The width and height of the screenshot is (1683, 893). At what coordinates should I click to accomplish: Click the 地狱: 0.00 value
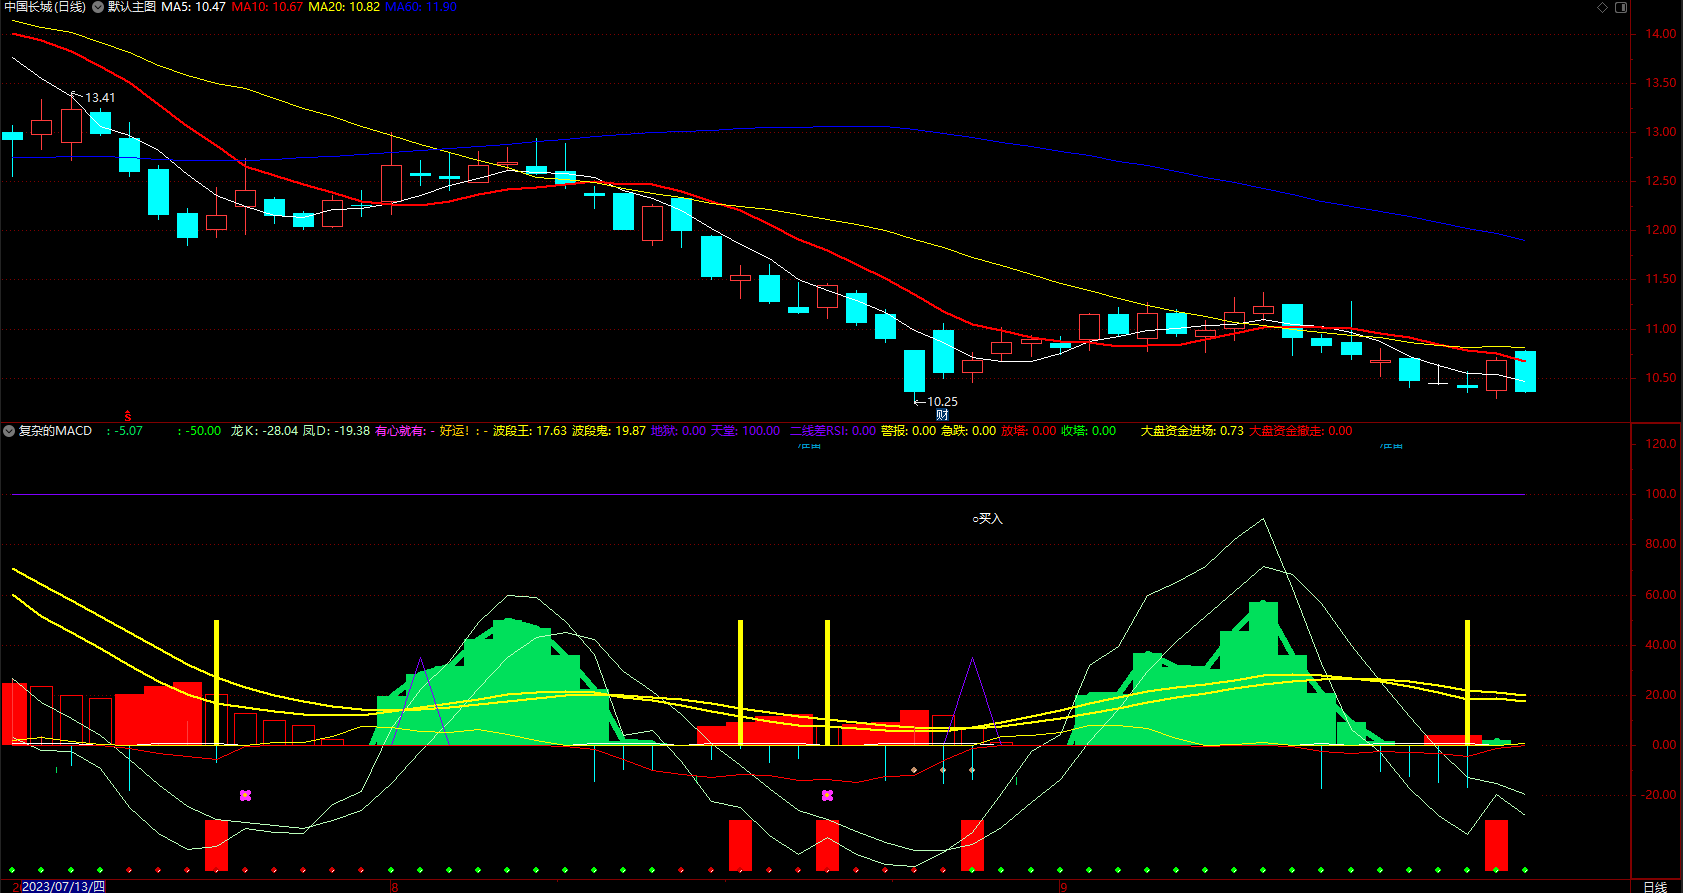point(679,431)
